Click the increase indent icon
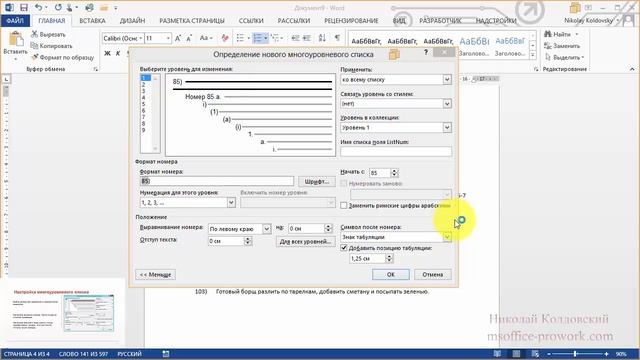Viewport: 640px width, 360px height. click(x=307, y=38)
